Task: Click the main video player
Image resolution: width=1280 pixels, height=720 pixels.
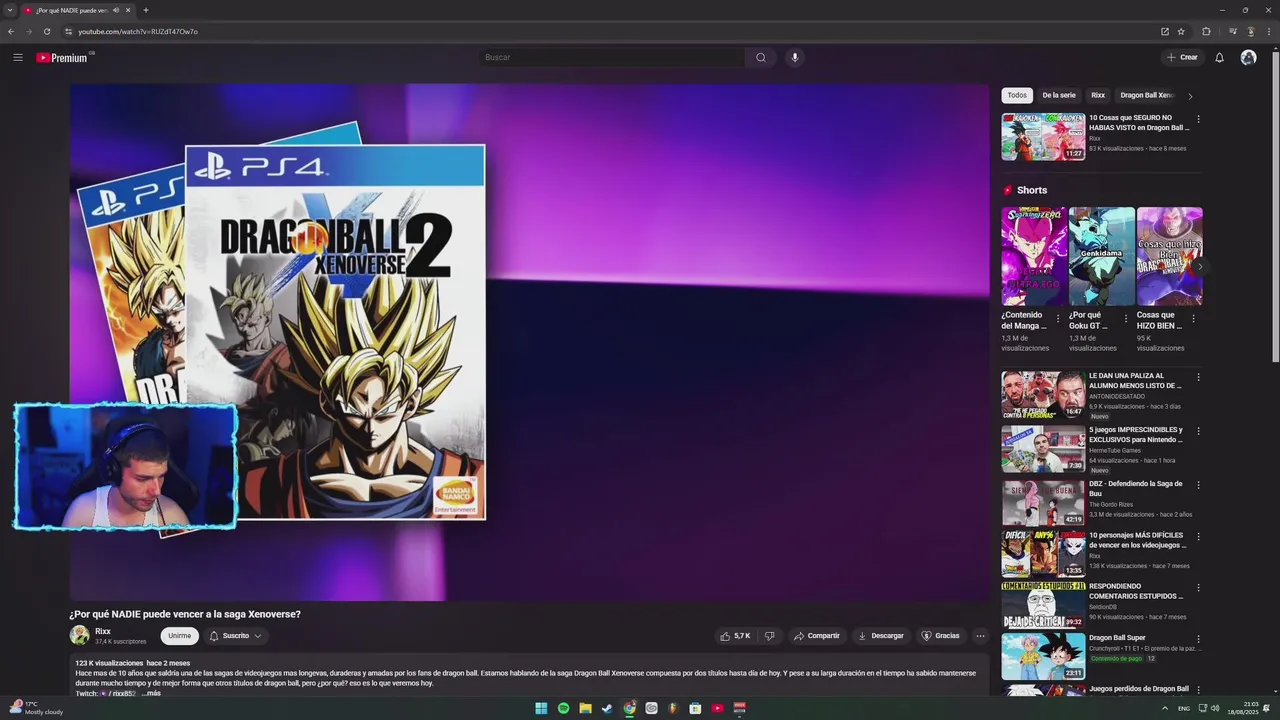Action: pyautogui.click(x=529, y=342)
